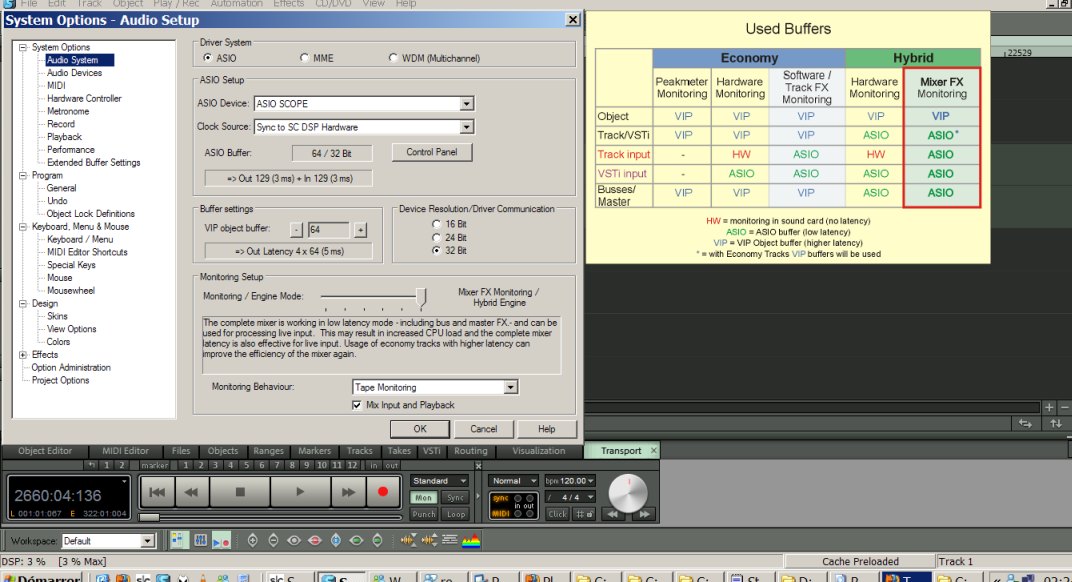Click the silver scrub wheel knob

click(628, 492)
